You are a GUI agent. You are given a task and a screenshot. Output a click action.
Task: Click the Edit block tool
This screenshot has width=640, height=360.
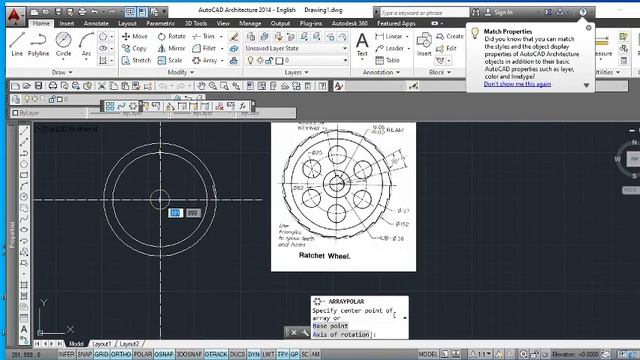click(x=446, y=49)
